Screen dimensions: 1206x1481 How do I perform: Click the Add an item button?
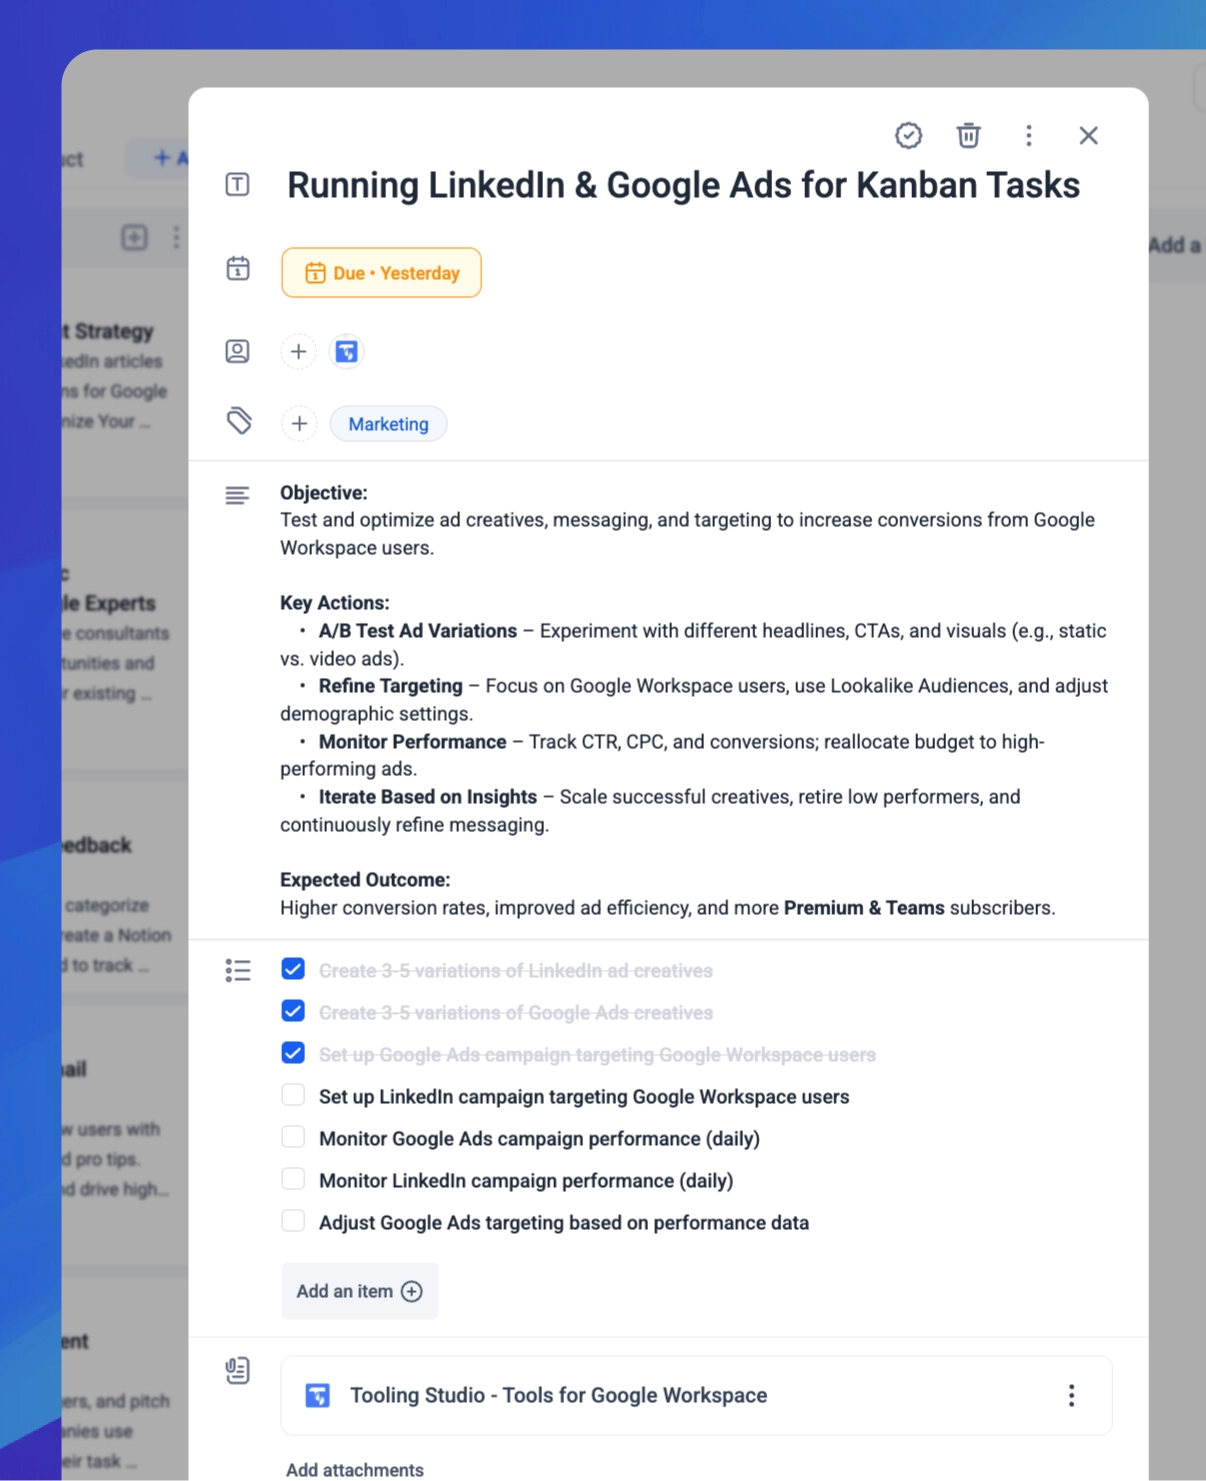click(359, 1290)
